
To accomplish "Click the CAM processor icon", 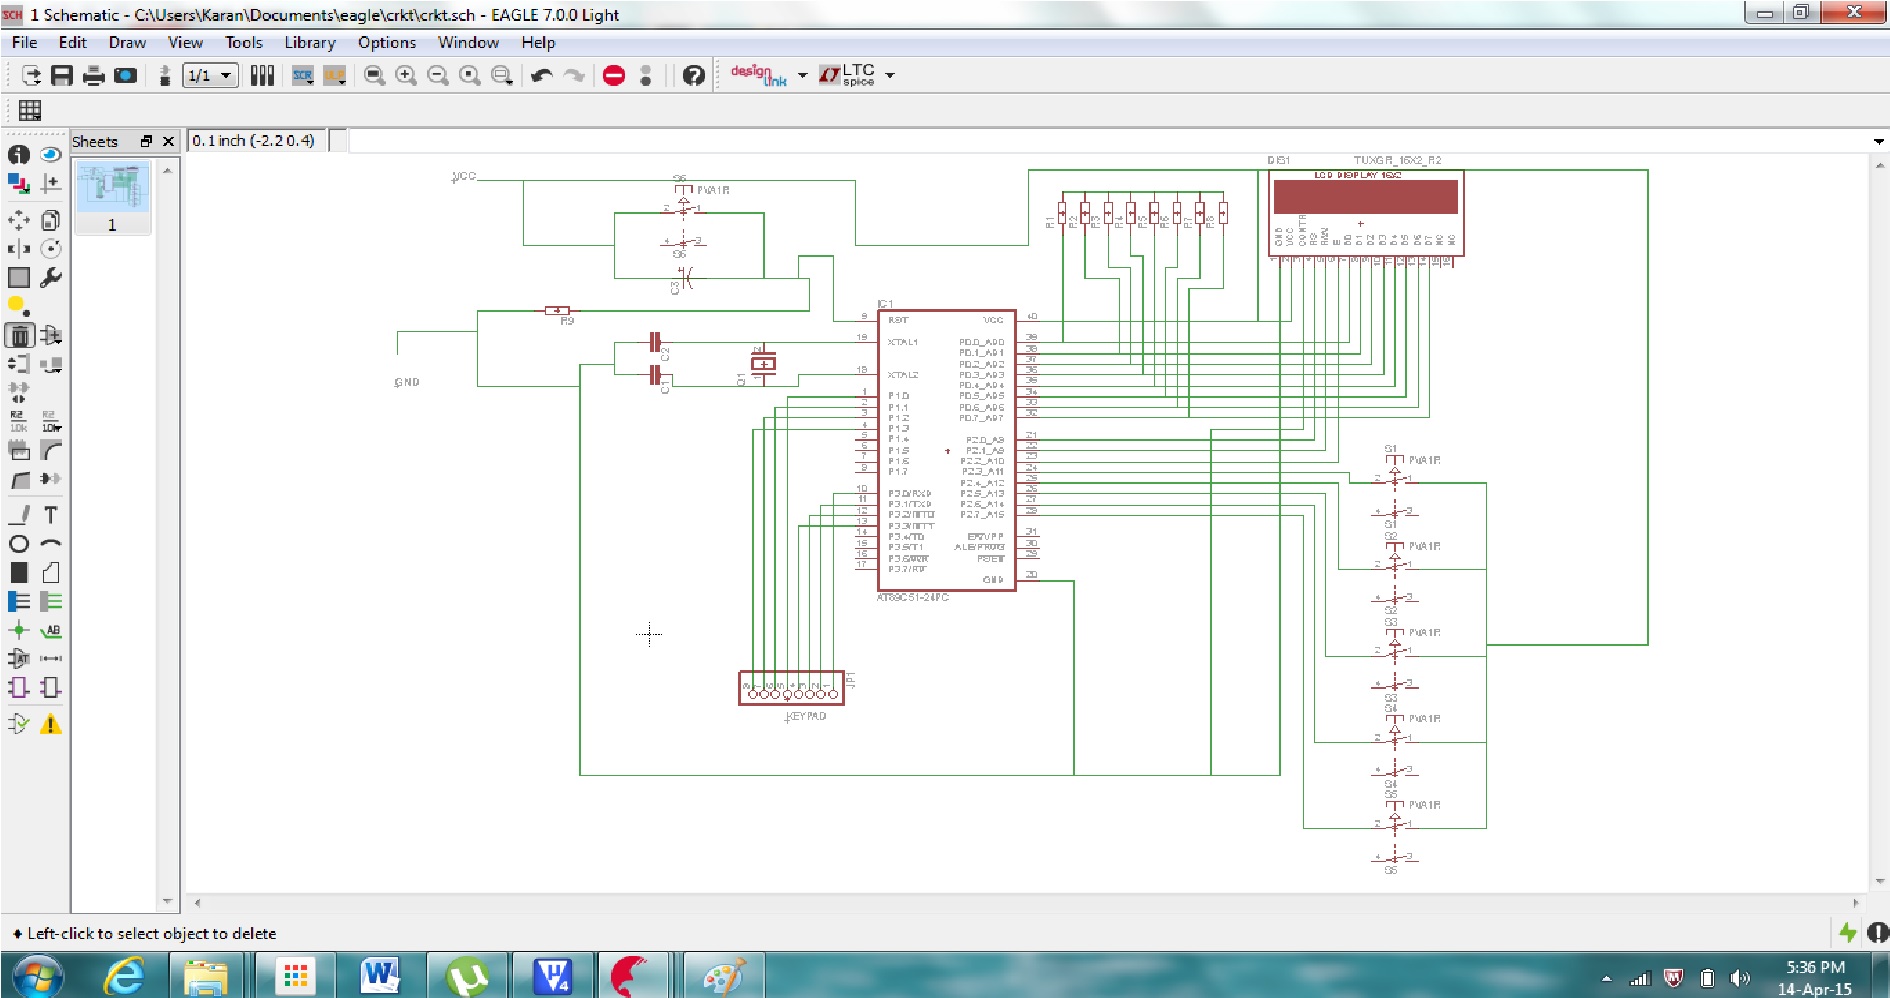I will coord(125,76).
